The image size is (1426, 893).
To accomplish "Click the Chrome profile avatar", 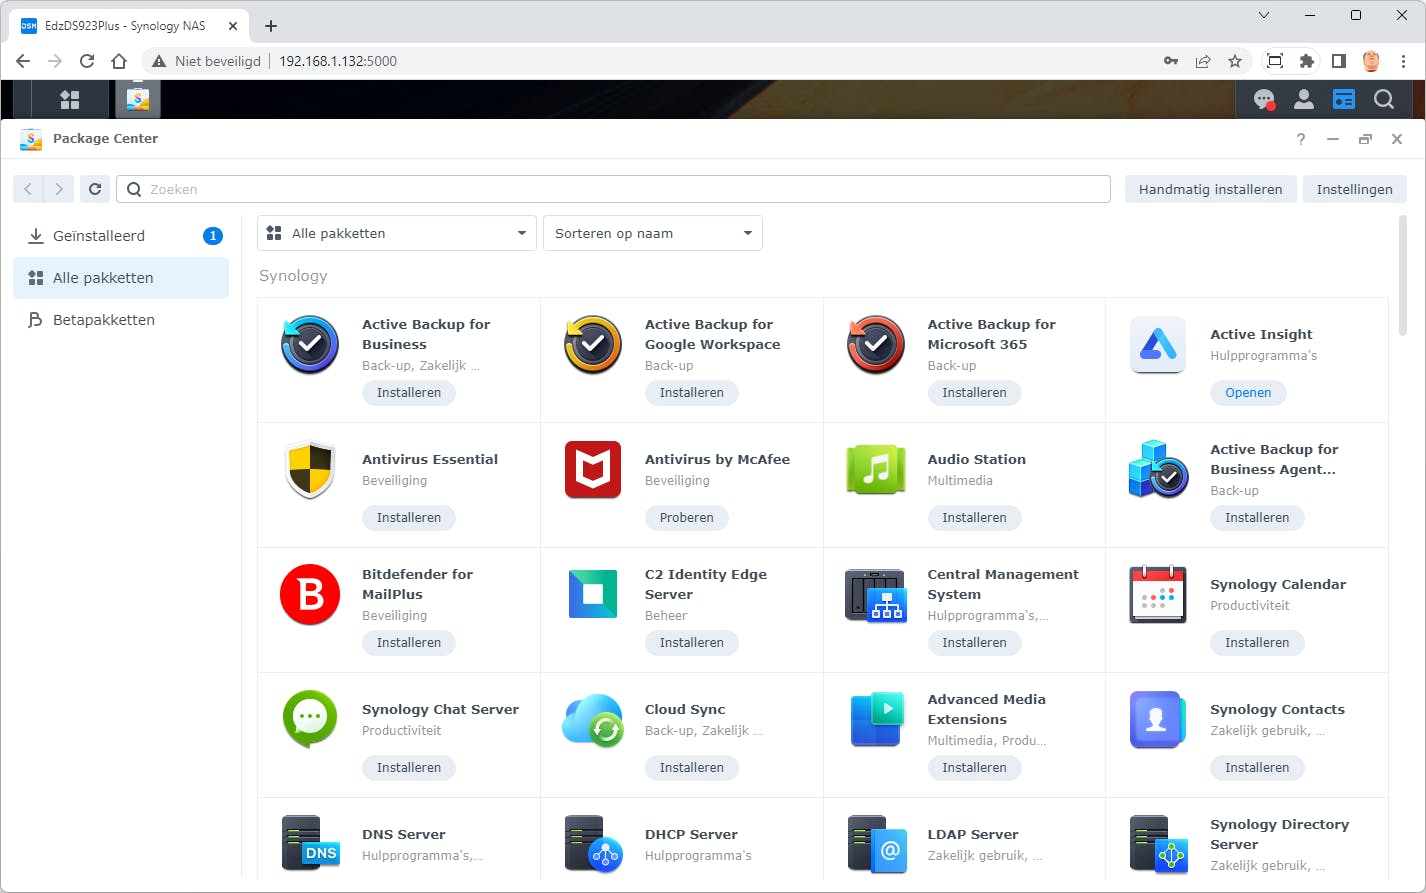I will point(1371,61).
